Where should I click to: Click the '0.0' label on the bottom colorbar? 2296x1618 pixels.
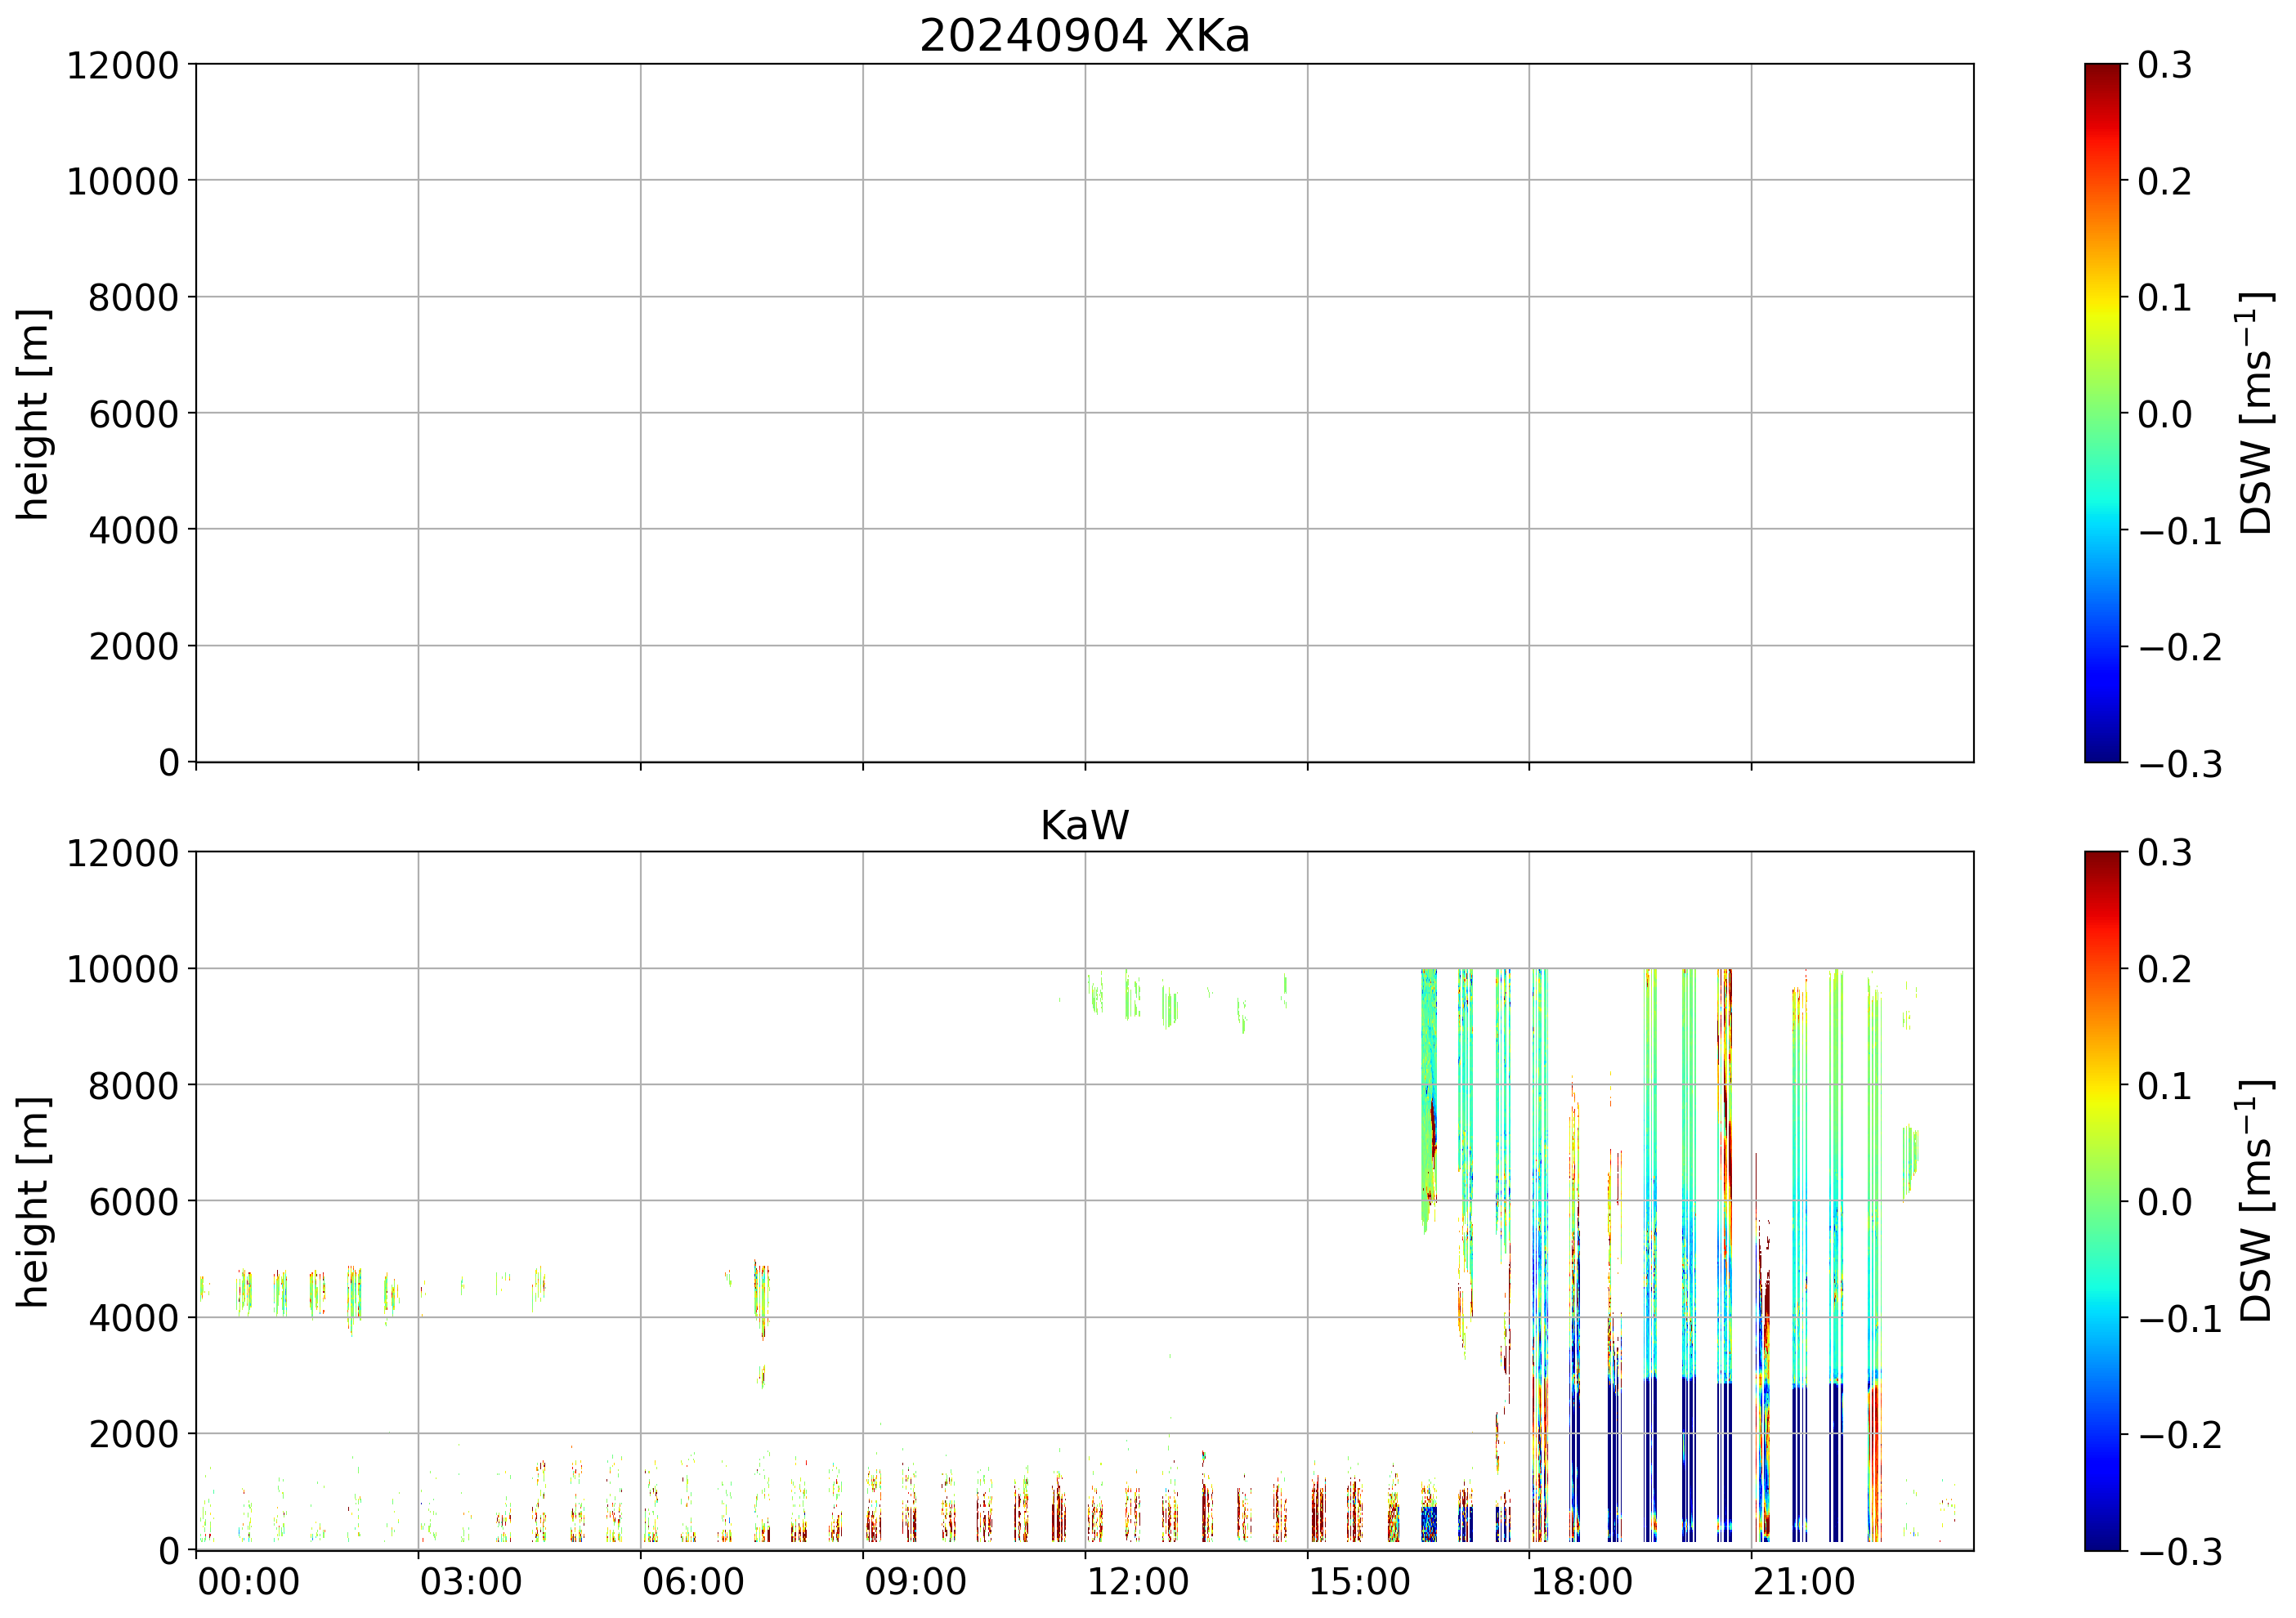(2165, 1201)
